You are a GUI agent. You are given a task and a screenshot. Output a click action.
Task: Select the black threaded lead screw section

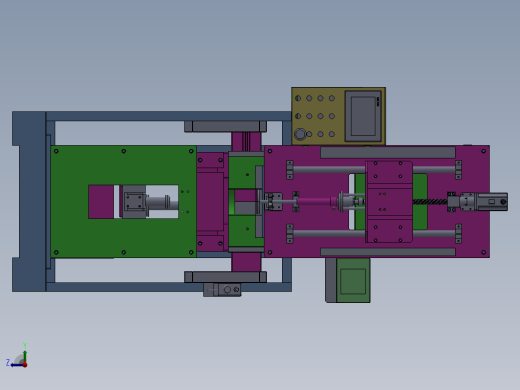click(x=430, y=202)
